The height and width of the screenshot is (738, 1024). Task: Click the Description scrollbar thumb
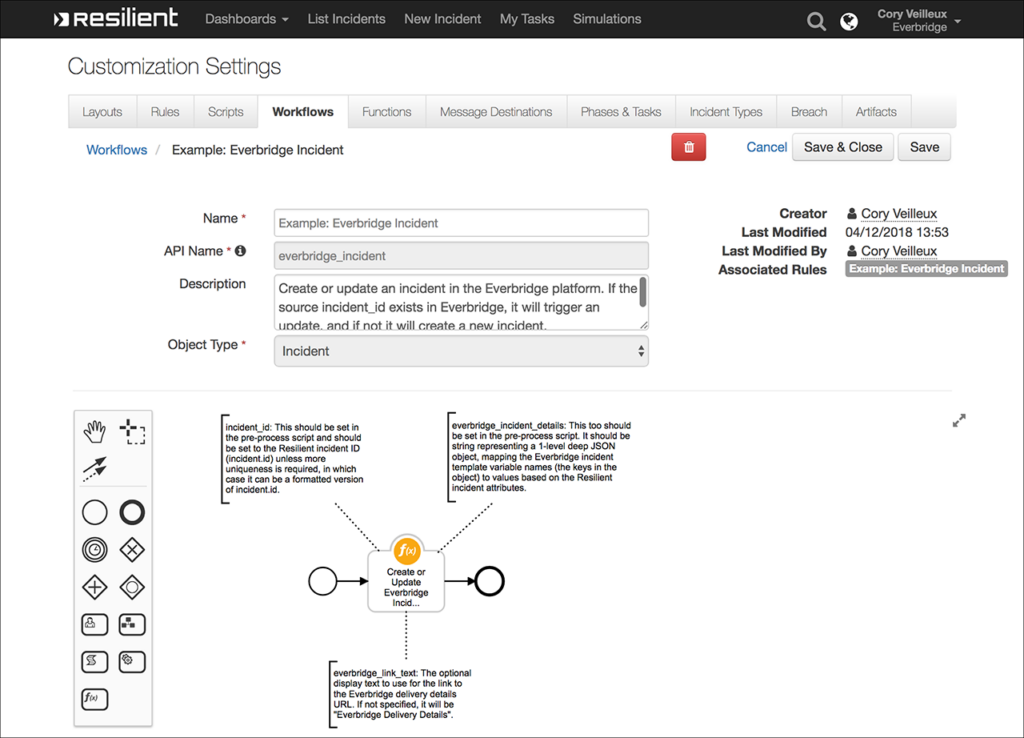point(643,292)
